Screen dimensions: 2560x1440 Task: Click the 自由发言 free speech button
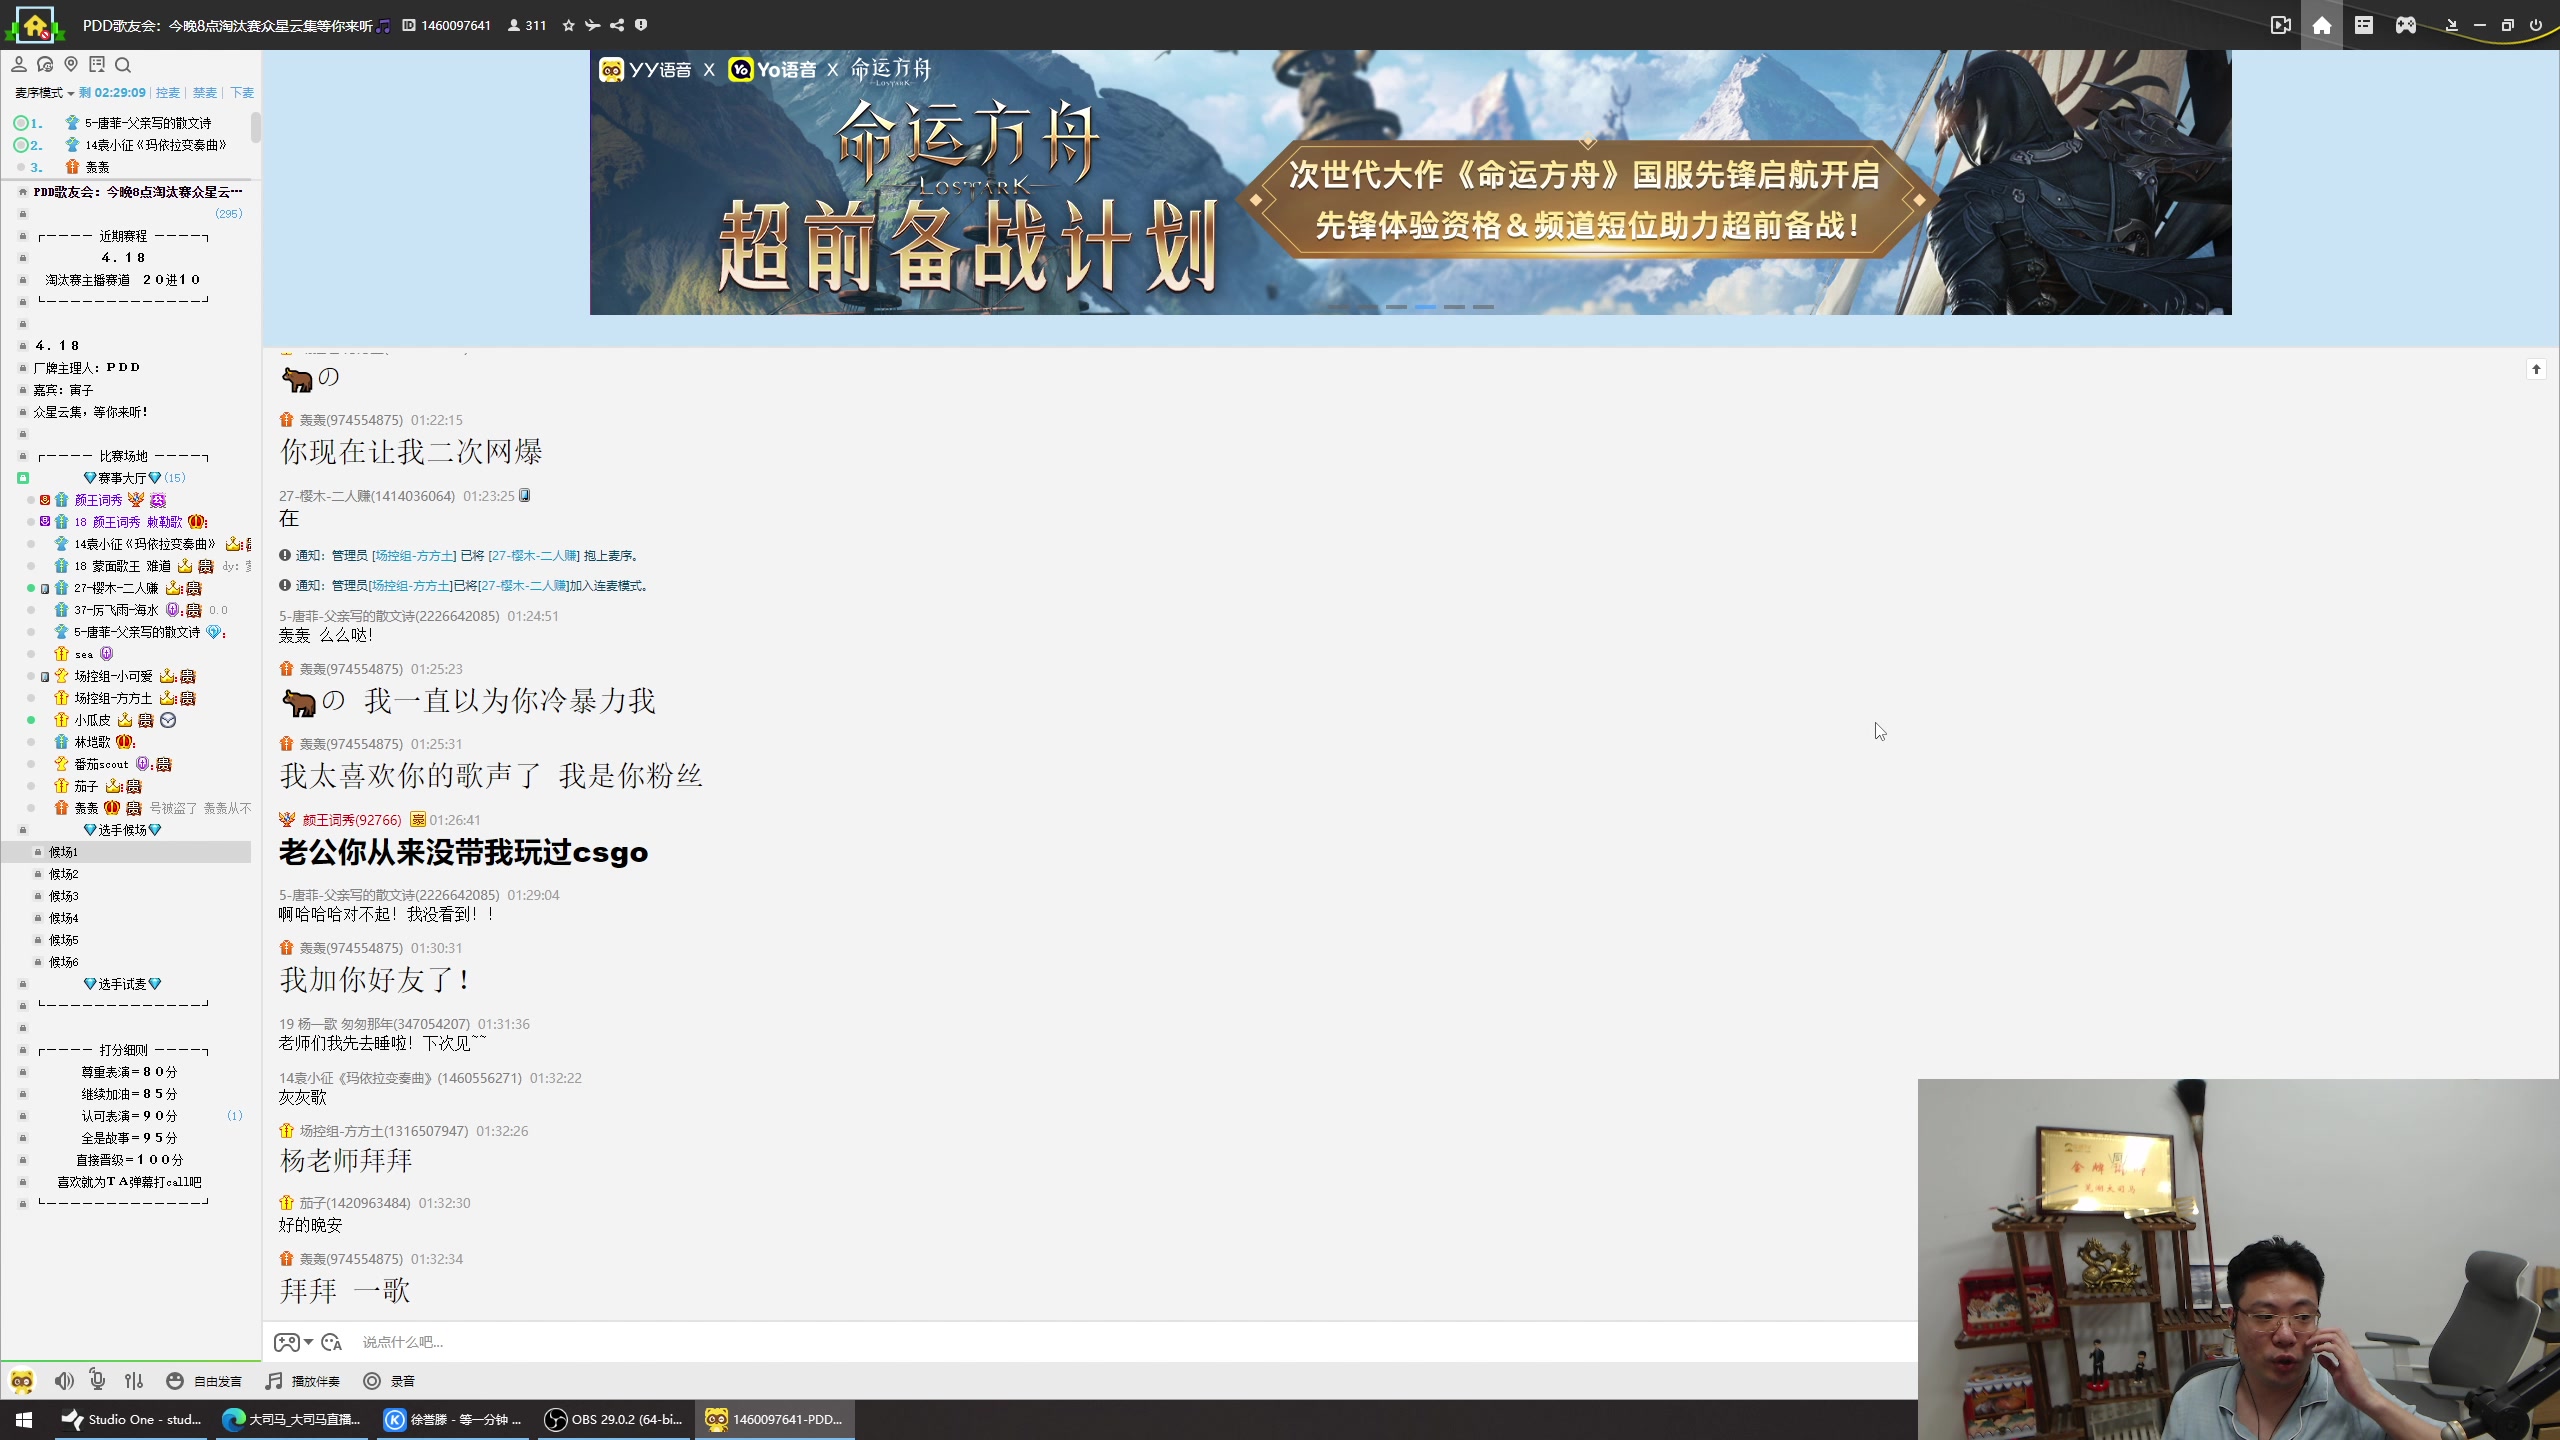coord(204,1382)
